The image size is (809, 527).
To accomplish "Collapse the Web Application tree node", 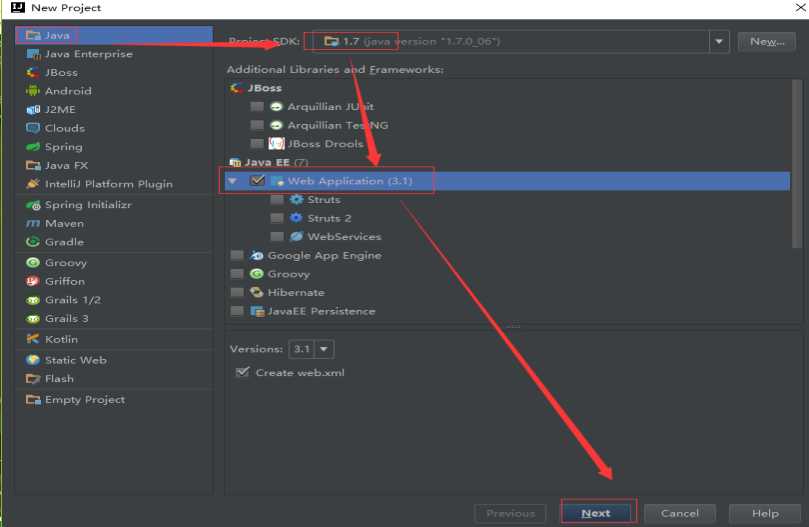I will click(233, 181).
